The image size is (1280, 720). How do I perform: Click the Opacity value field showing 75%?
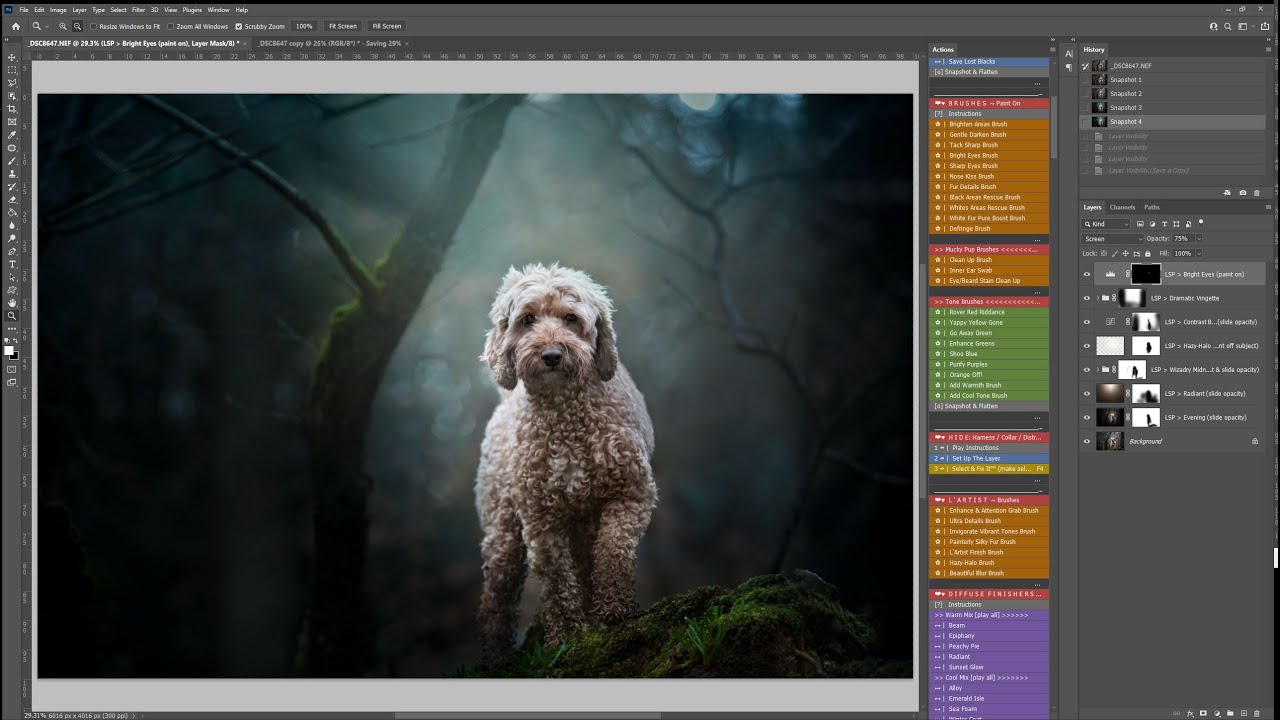tap(1181, 239)
